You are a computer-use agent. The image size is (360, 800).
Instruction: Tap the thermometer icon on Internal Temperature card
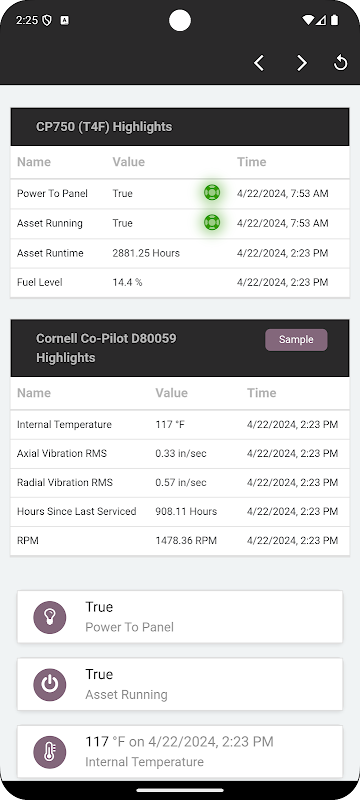(x=49, y=752)
